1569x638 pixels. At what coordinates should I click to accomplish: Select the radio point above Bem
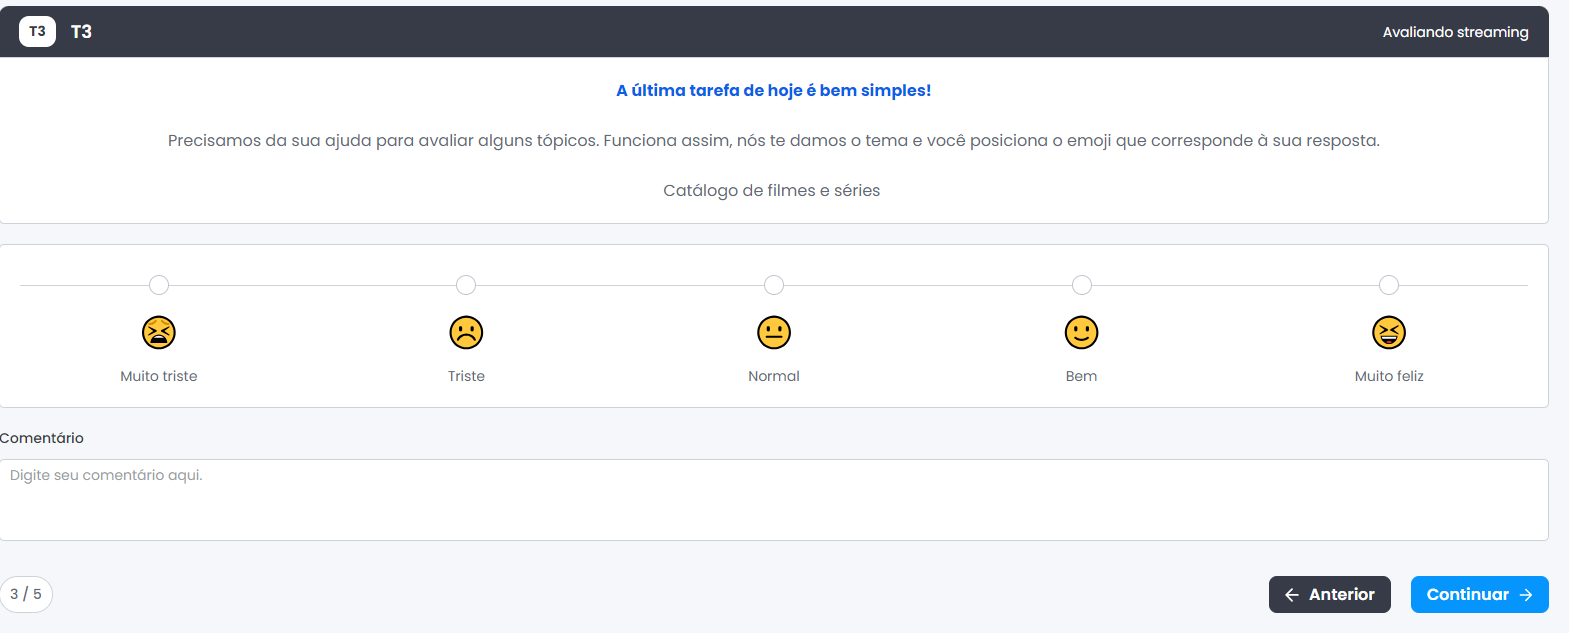1082,285
